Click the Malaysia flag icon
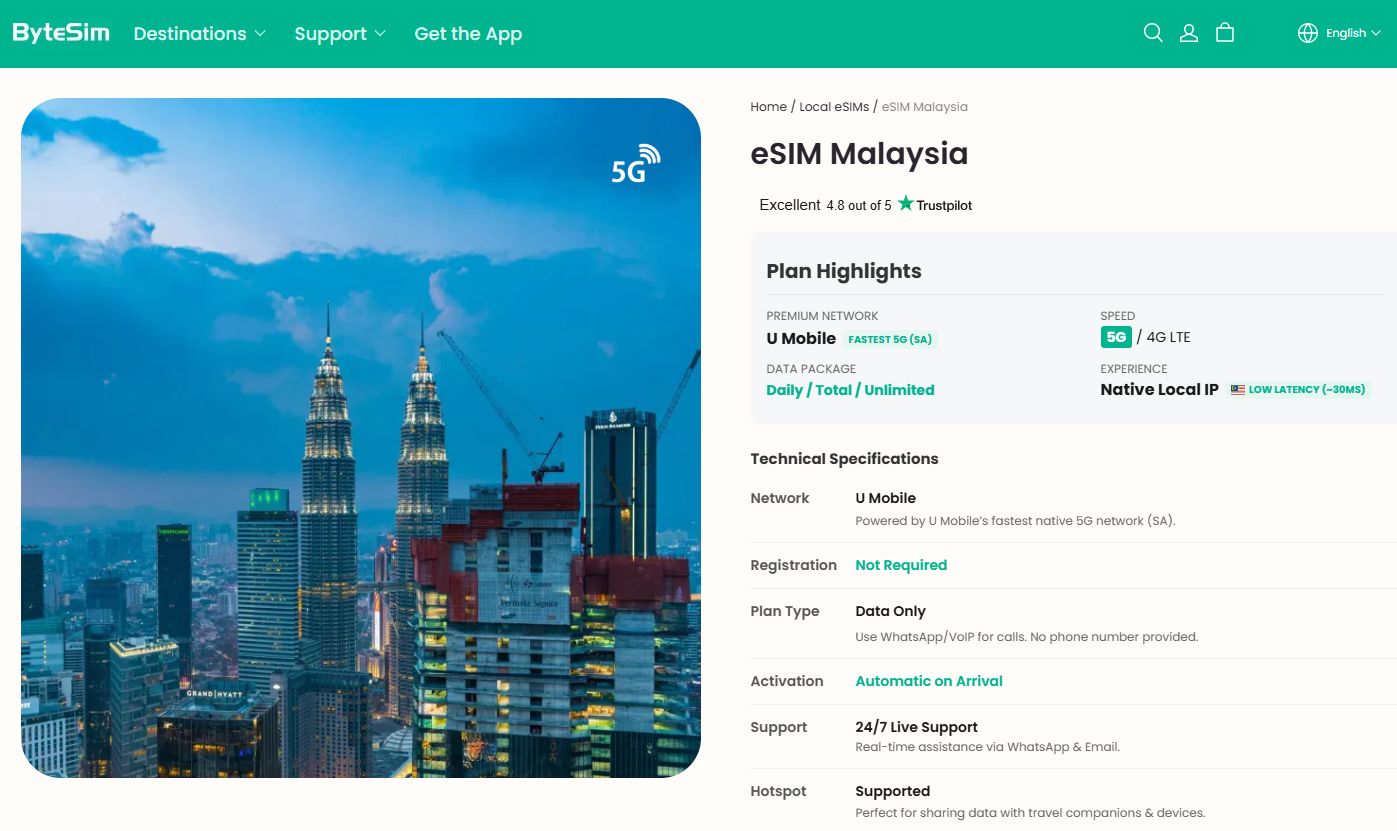The width and height of the screenshot is (1397, 831). [1238, 390]
